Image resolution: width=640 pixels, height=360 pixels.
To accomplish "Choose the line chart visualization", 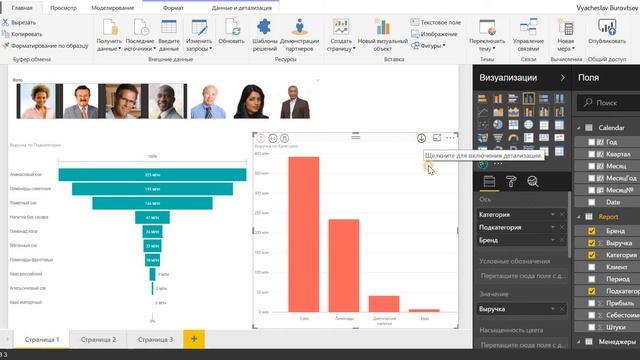I will [482, 111].
